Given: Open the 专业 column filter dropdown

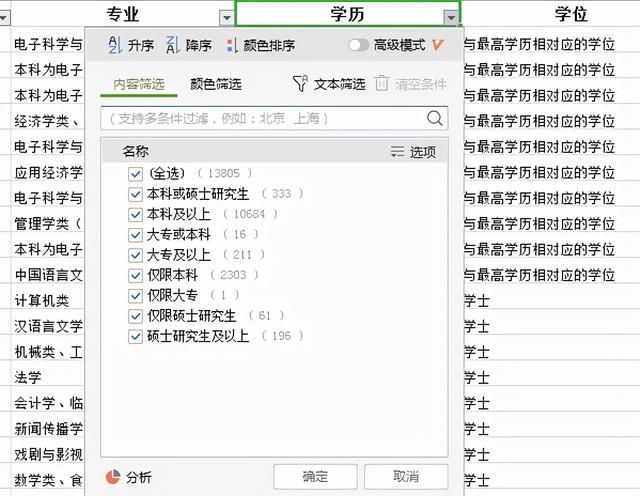Looking at the screenshot, I should pyautogui.click(x=226, y=18).
